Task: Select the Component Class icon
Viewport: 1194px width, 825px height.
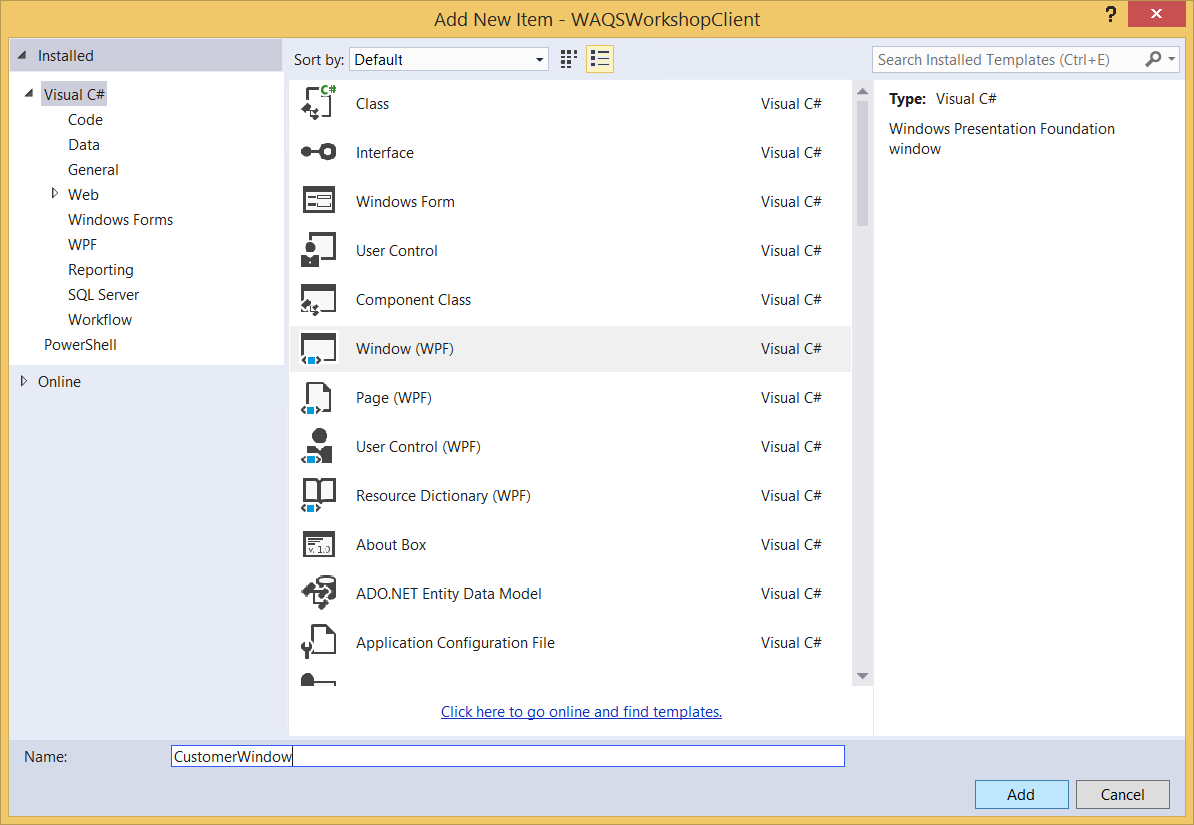Action: 318,299
